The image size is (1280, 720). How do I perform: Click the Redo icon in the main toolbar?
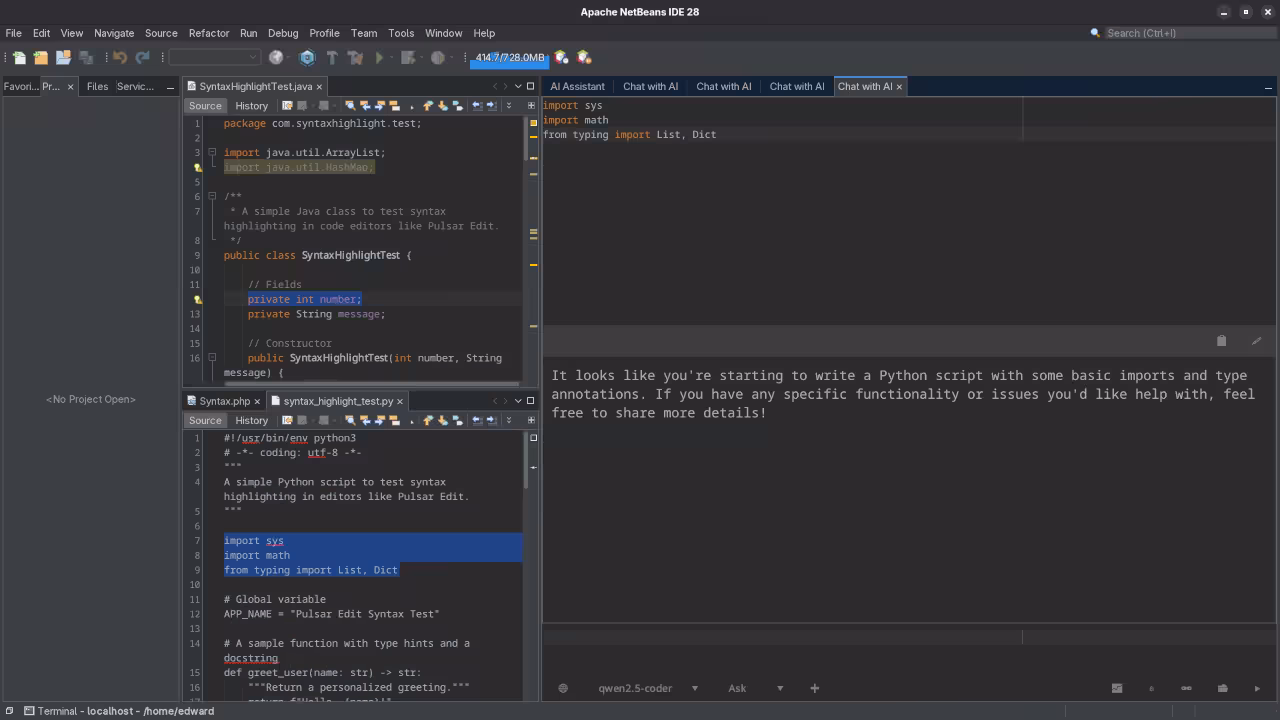coord(143,57)
